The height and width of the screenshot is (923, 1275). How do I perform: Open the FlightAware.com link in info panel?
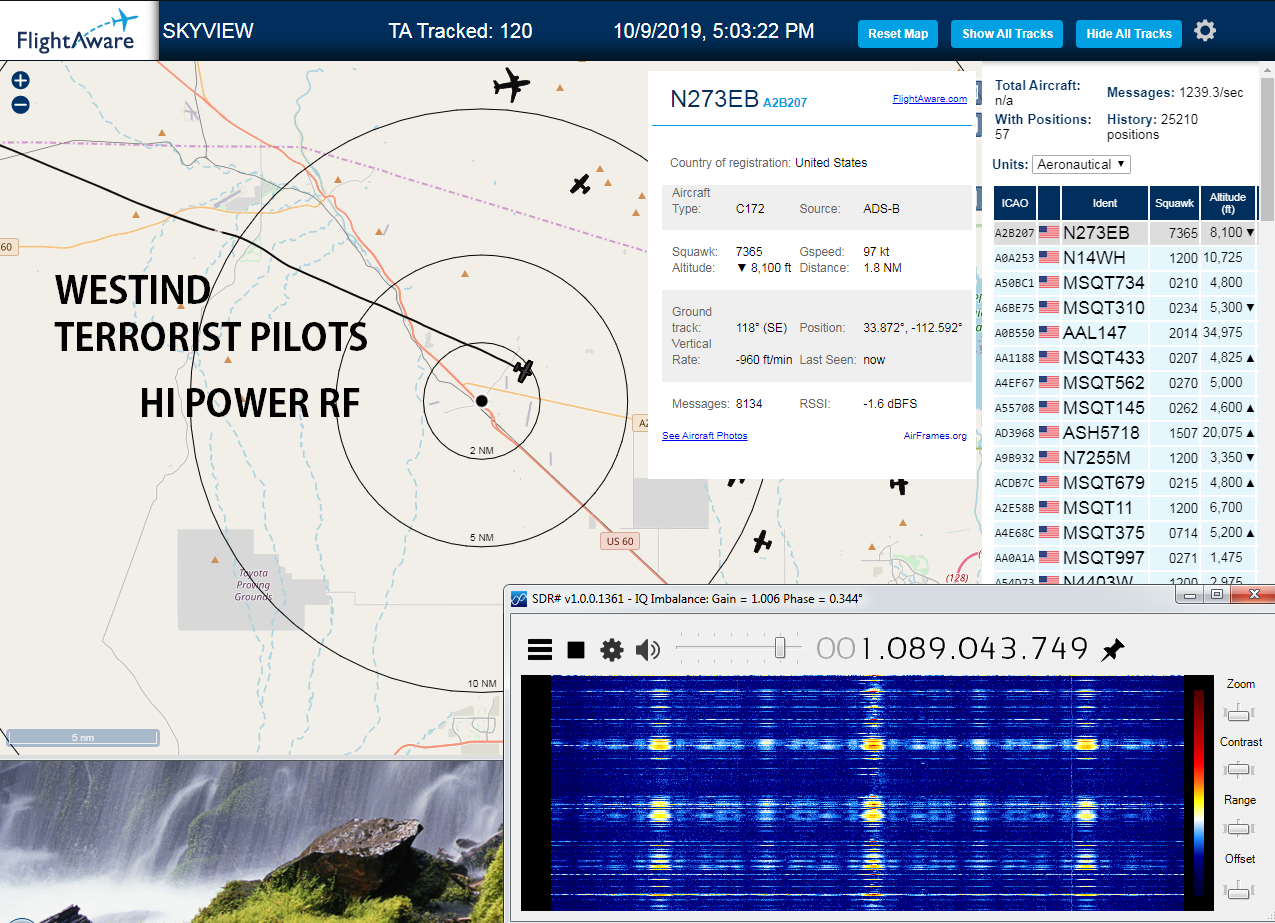[930, 98]
